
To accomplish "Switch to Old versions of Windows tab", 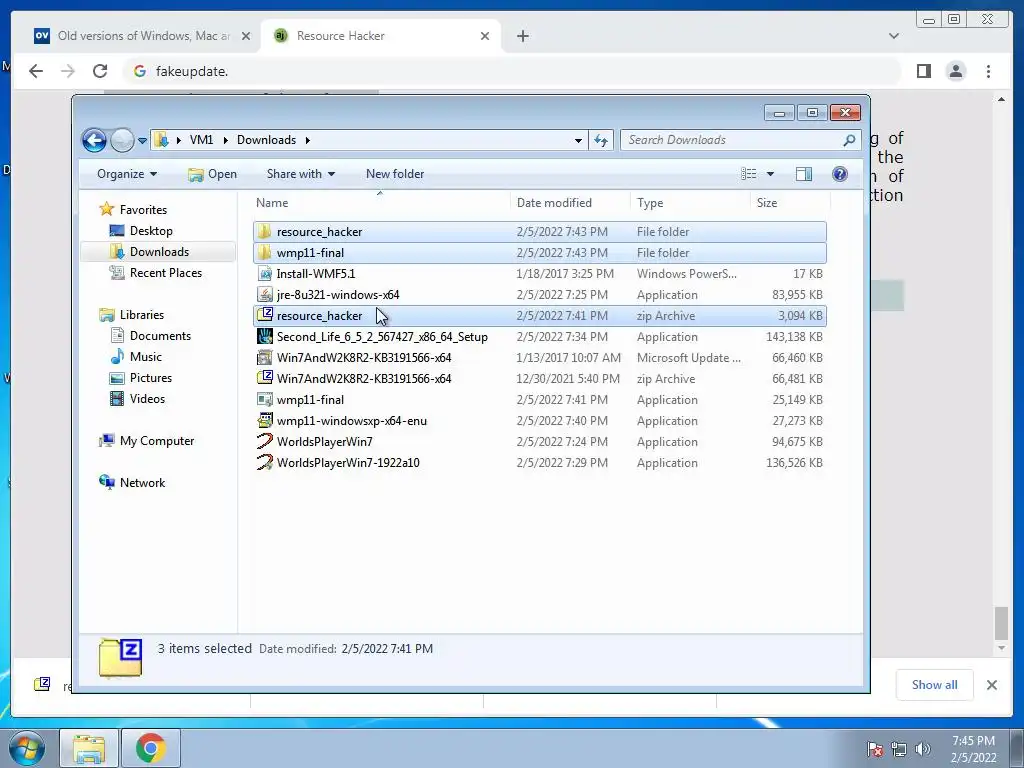I will [x=144, y=36].
